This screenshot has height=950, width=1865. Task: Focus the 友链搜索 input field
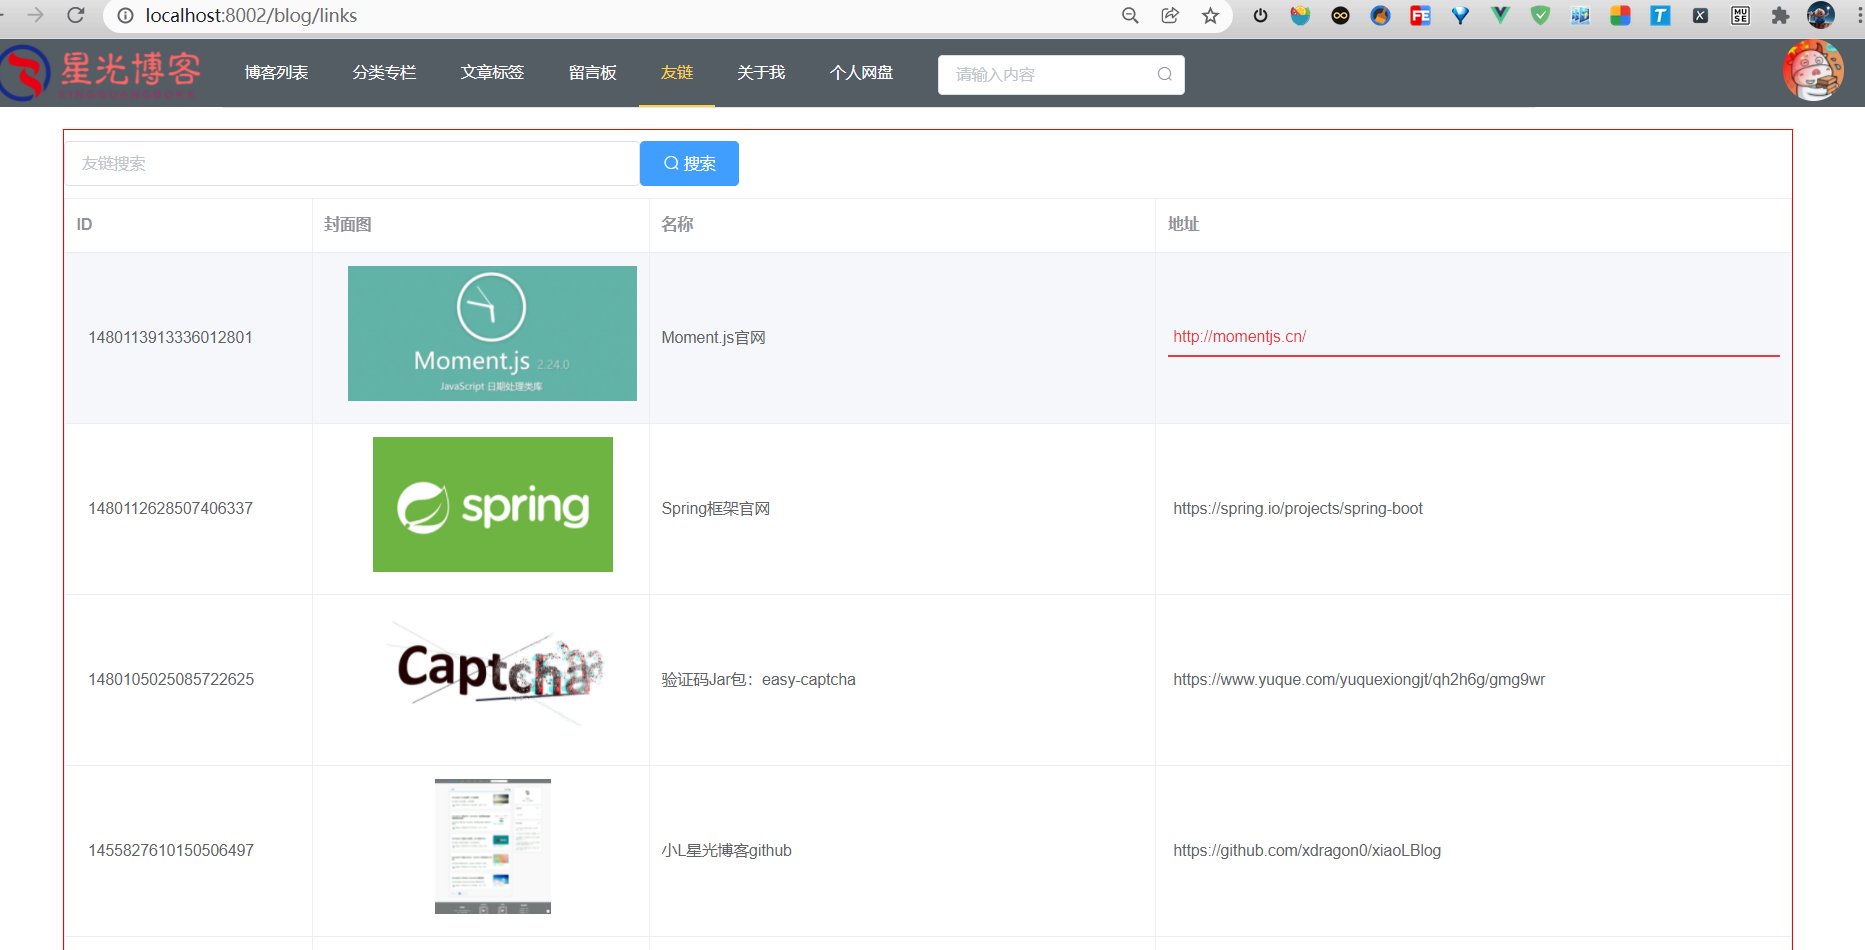(x=352, y=163)
